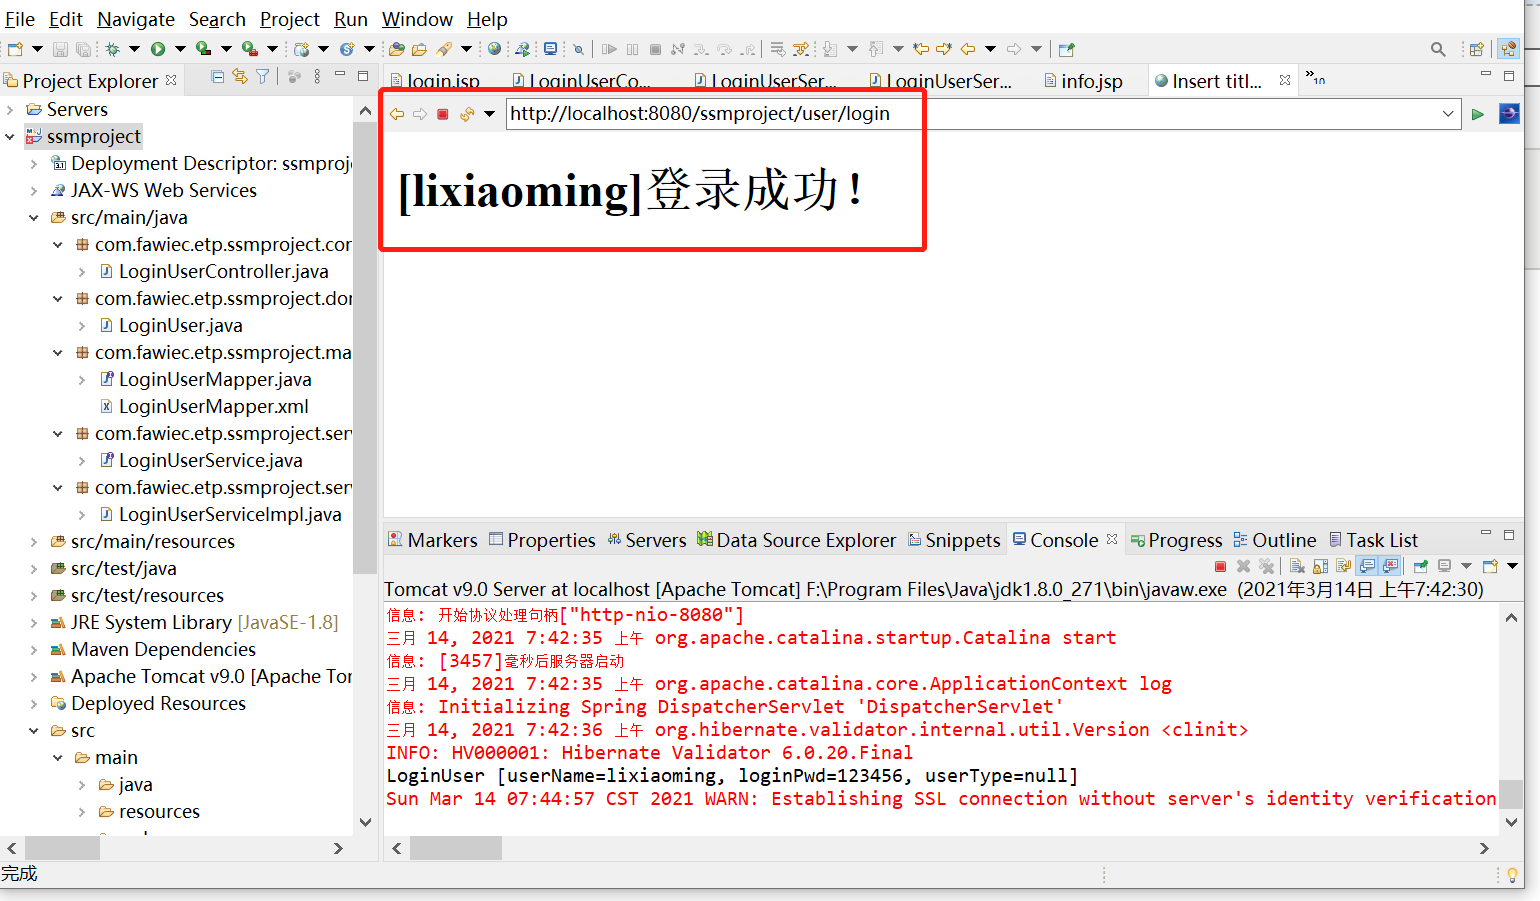Open the Help menu
Image resolution: width=1540 pixels, height=901 pixels.
pos(487,19)
